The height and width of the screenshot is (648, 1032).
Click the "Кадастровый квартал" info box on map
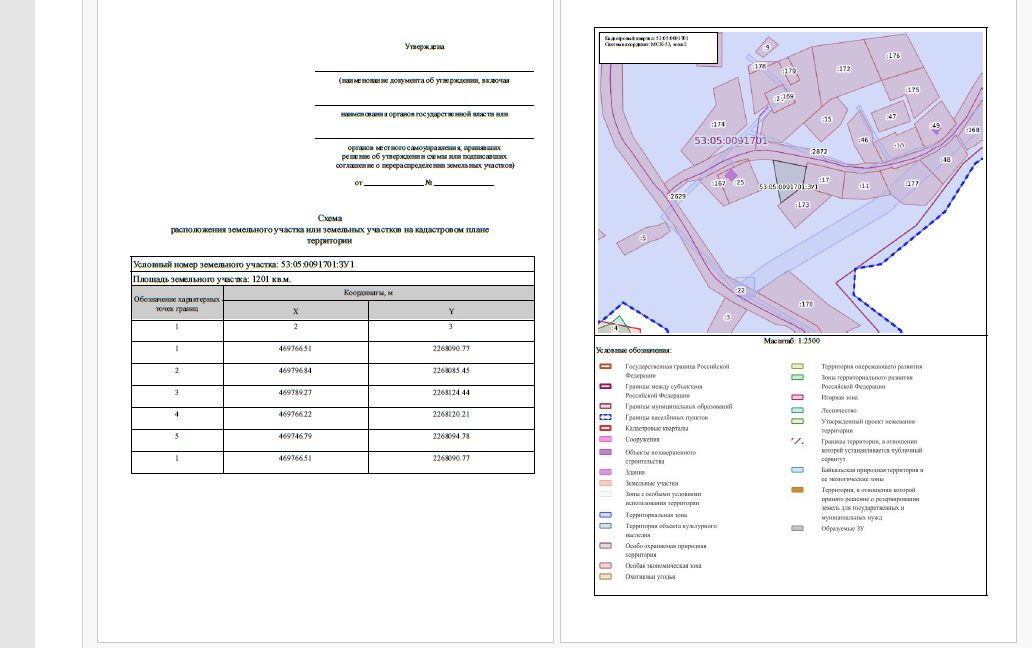[658, 48]
